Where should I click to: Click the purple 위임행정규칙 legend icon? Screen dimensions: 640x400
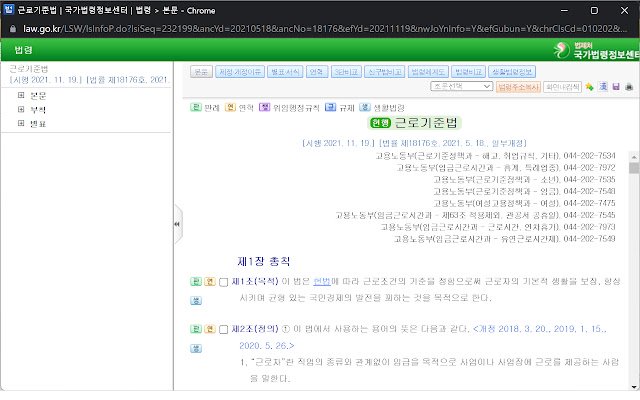(x=264, y=107)
